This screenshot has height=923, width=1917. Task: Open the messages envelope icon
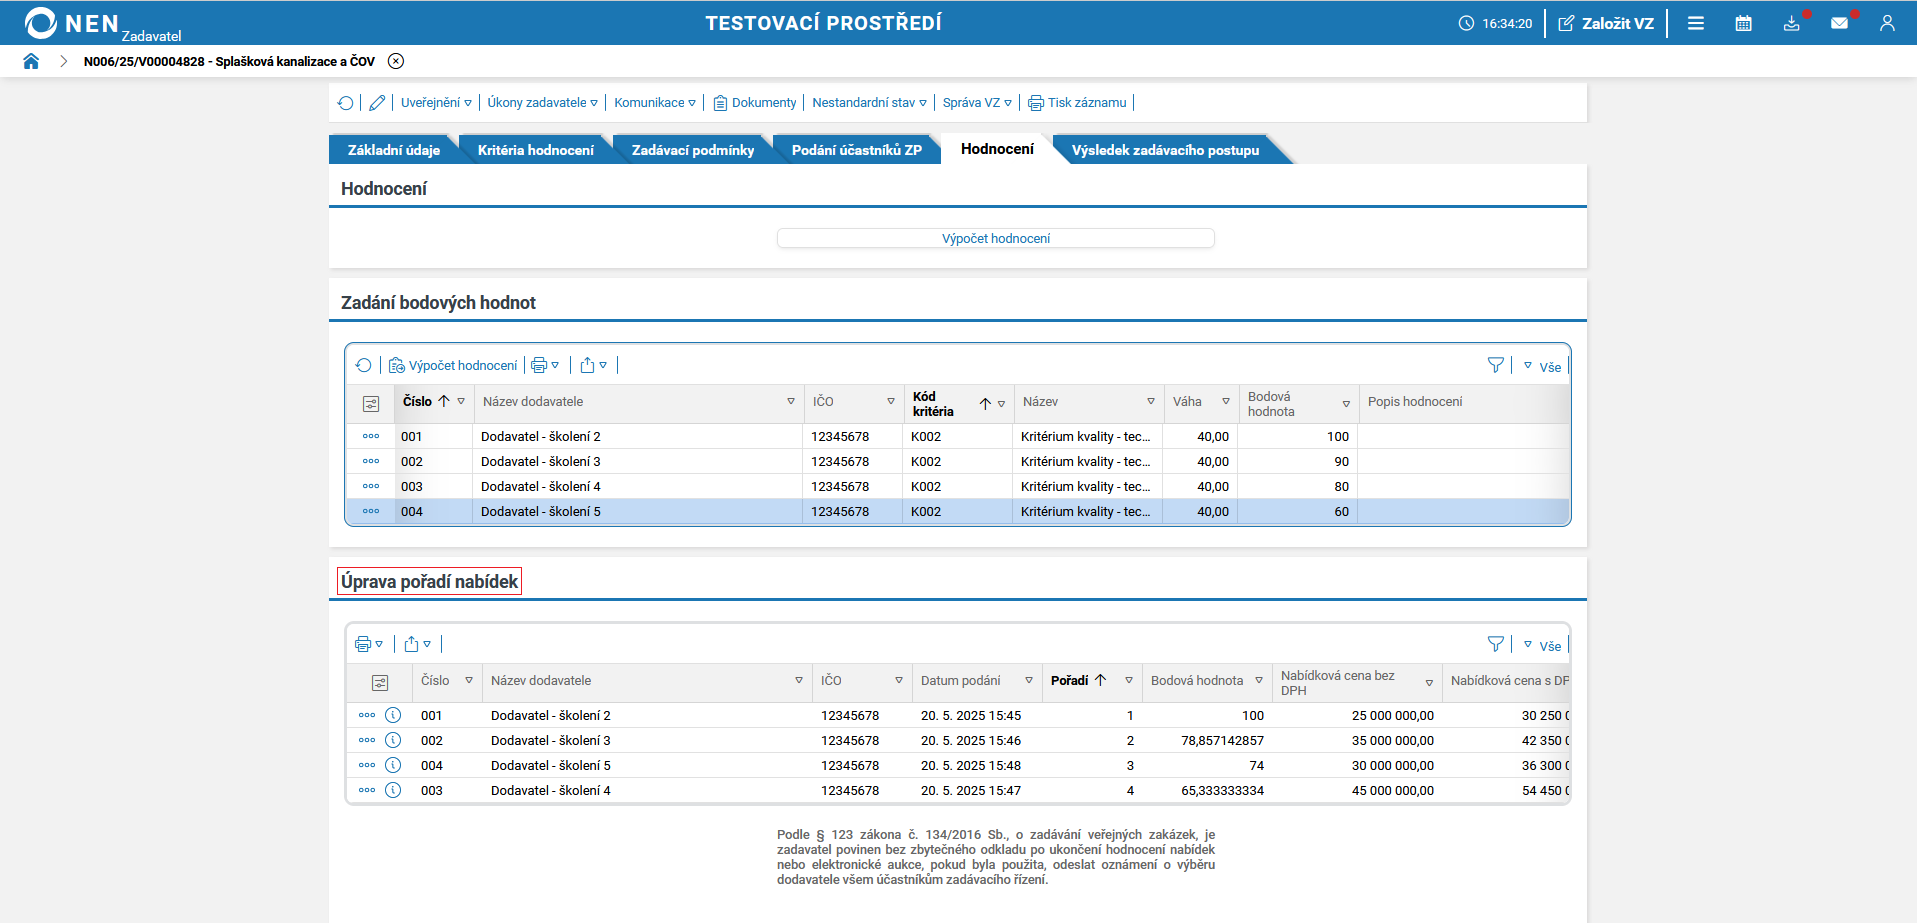1839,23
